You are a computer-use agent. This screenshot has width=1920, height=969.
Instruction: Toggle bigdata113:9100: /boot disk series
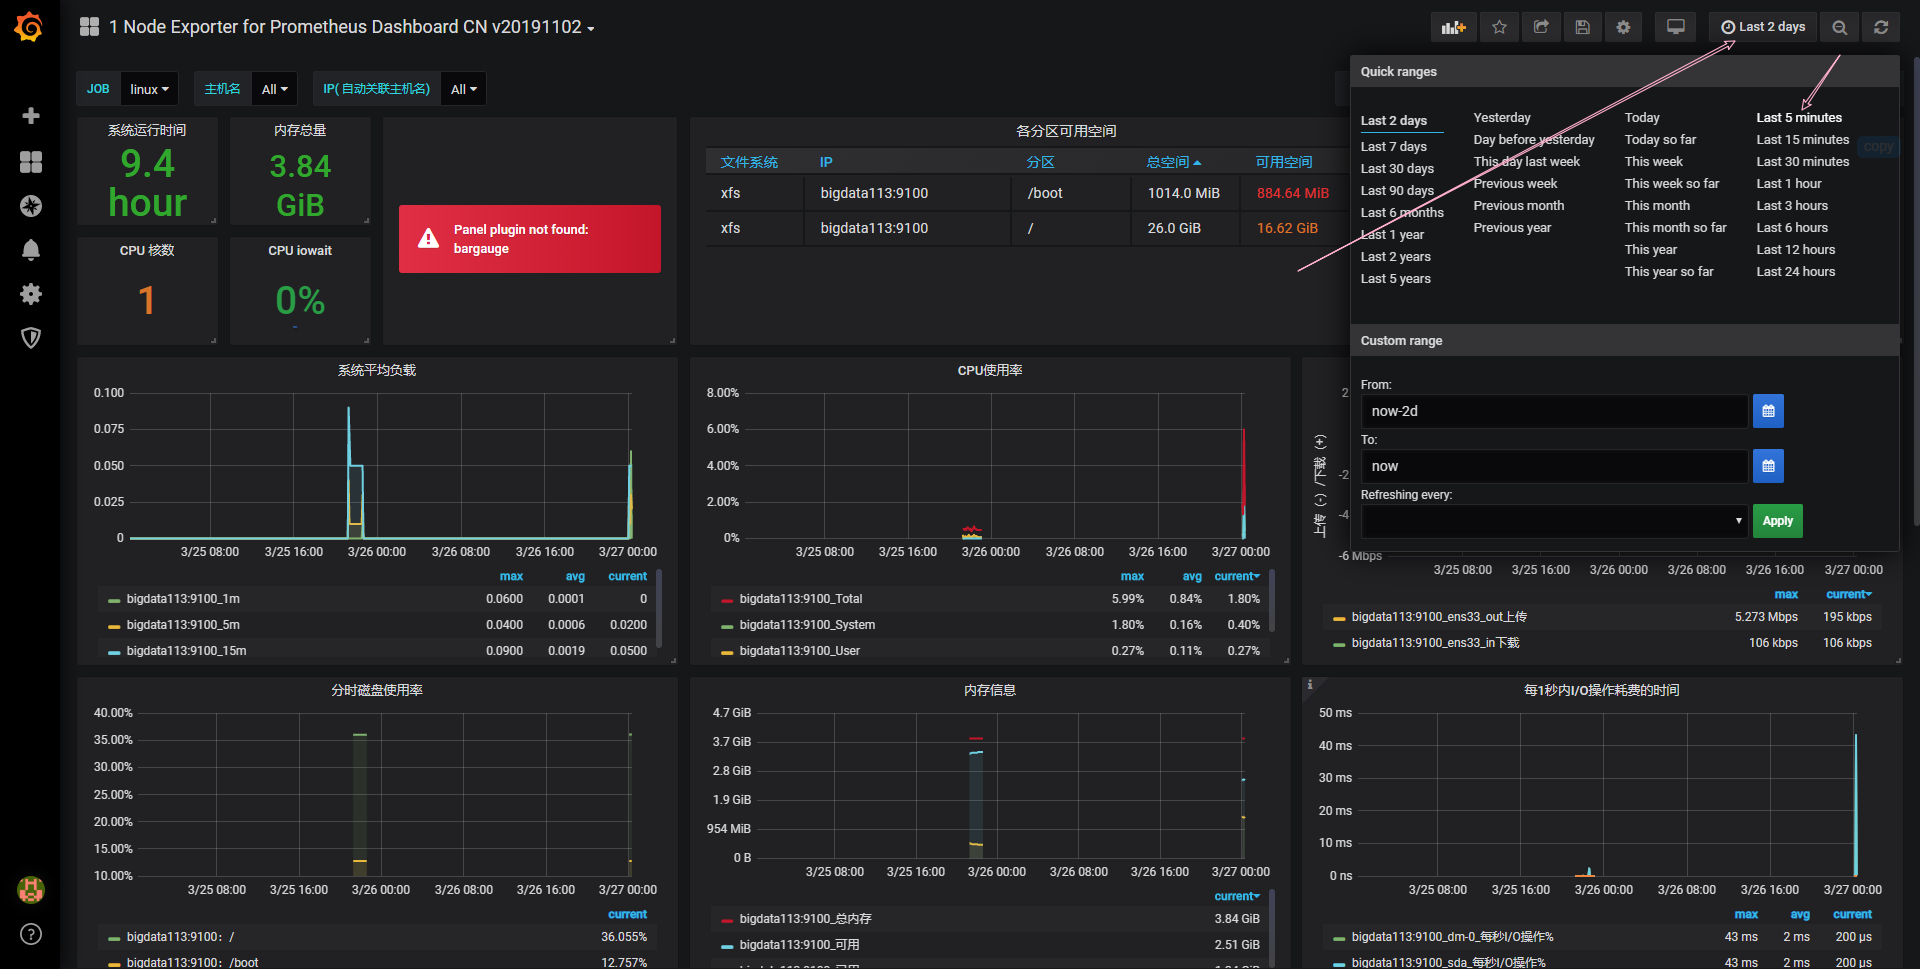coord(192,962)
